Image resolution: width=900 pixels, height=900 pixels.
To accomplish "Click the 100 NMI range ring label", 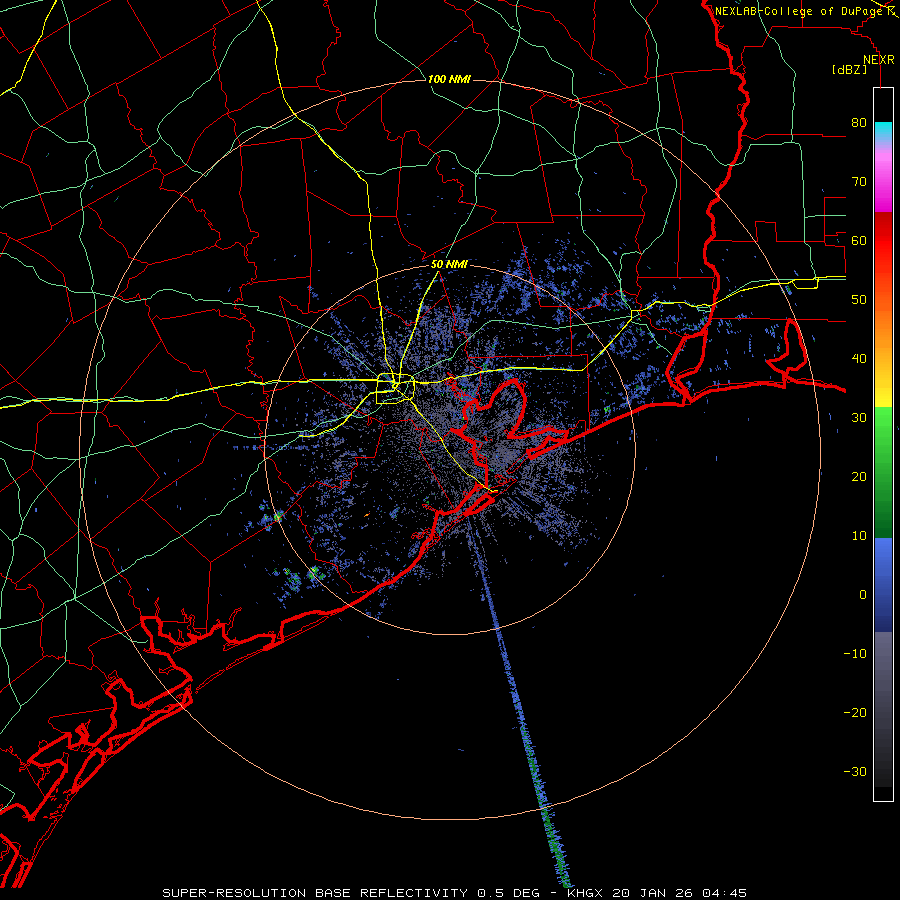I will (x=449, y=79).
